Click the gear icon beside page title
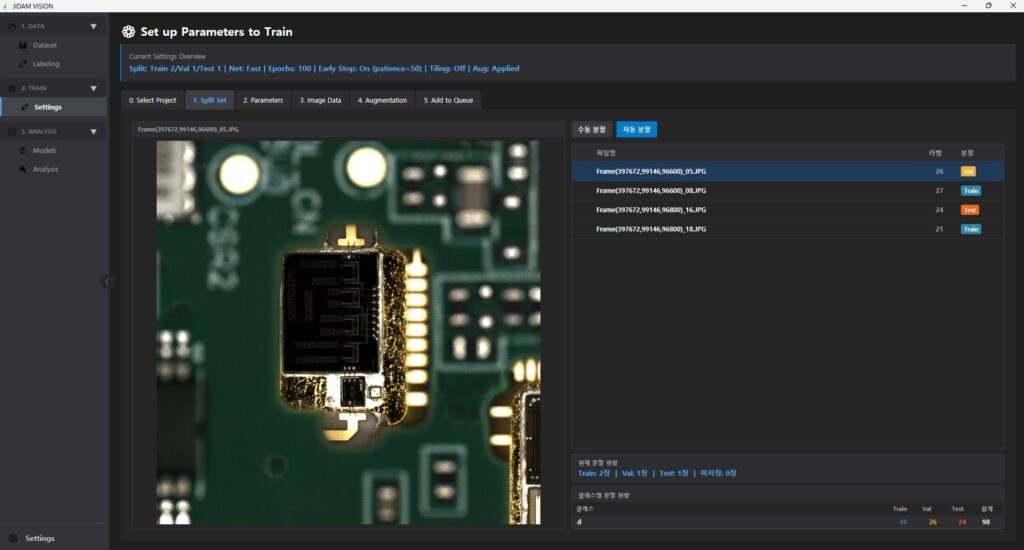1024x550 pixels. [x=129, y=31]
